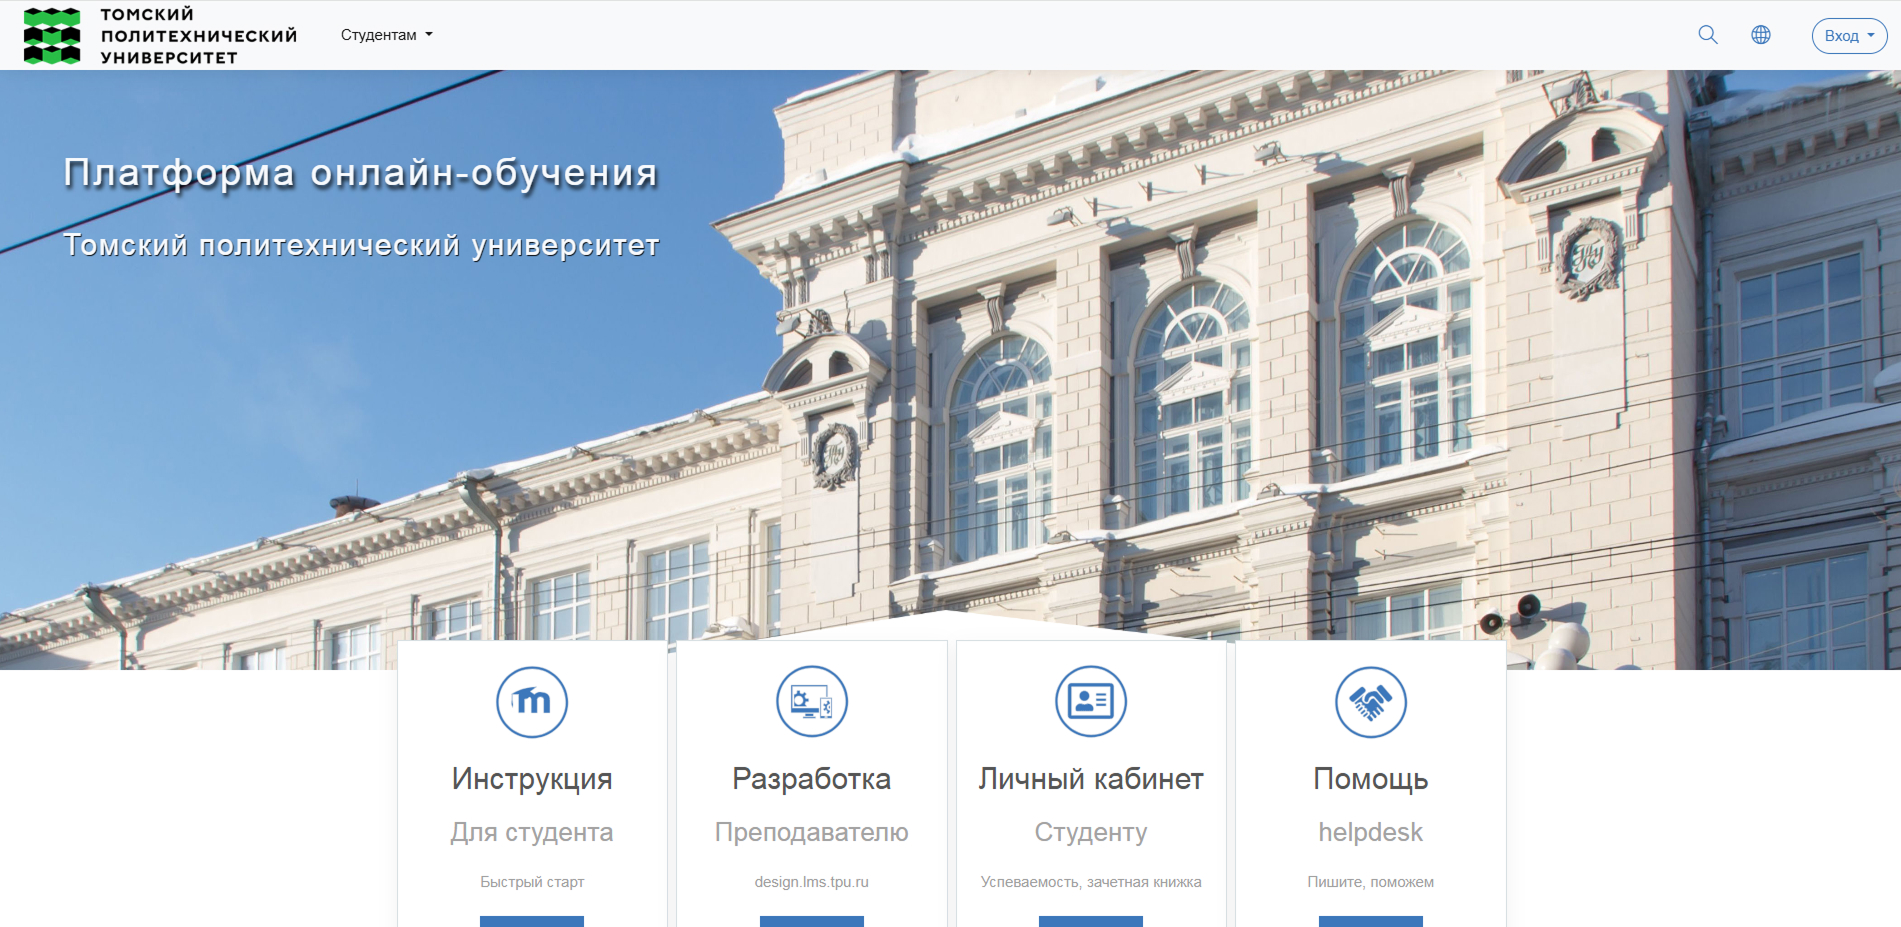Click the Томский политехнический университет banner subtitle

[x=361, y=245]
